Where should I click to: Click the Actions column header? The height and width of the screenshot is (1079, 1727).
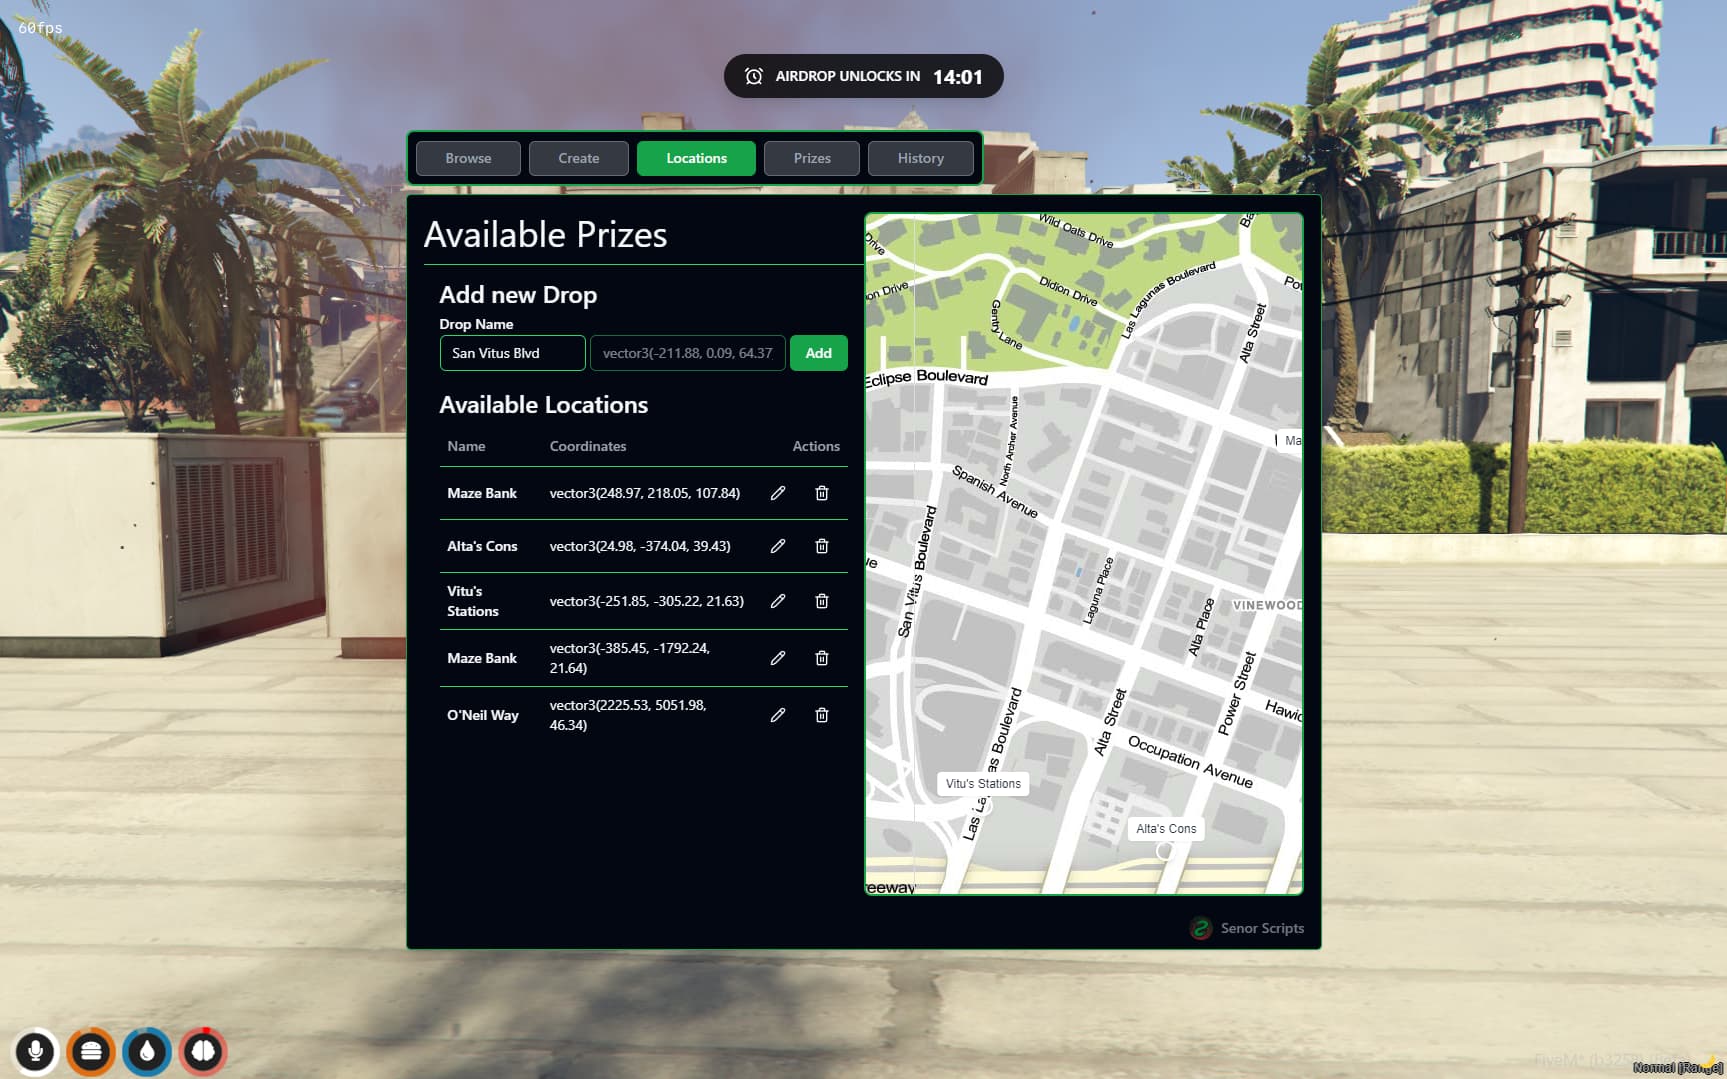pos(816,446)
